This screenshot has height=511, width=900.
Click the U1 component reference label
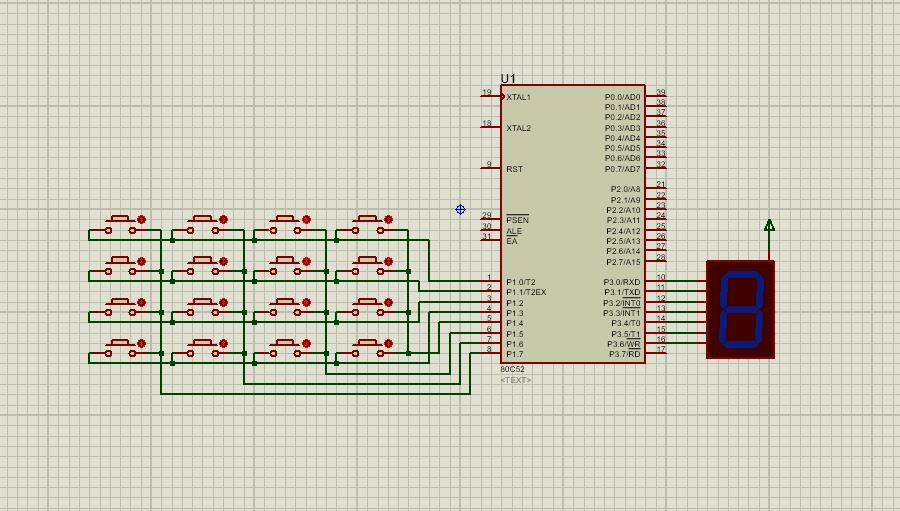pos(508,79)
